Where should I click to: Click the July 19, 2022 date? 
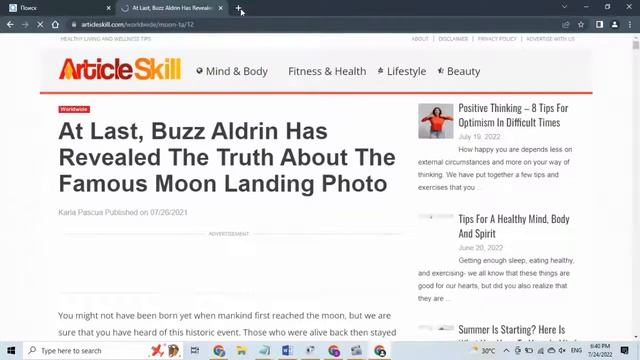pyautogui.click(x=479, y=137)
